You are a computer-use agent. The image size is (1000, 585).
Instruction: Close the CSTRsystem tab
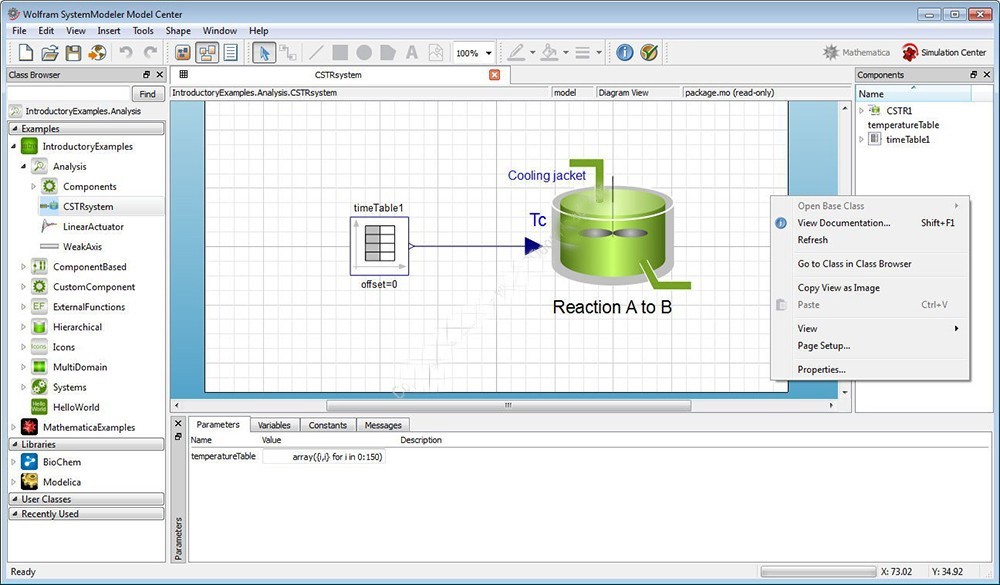coord(494,75)
